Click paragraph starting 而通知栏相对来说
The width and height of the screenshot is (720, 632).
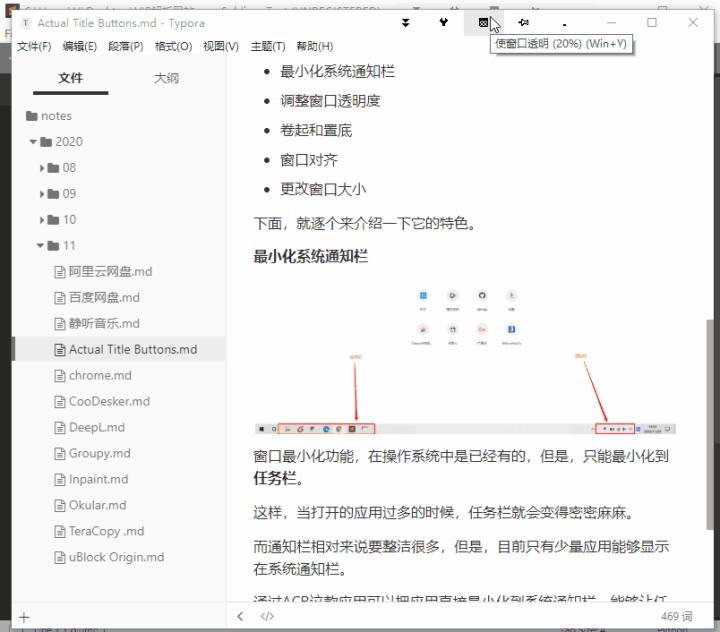461,558
